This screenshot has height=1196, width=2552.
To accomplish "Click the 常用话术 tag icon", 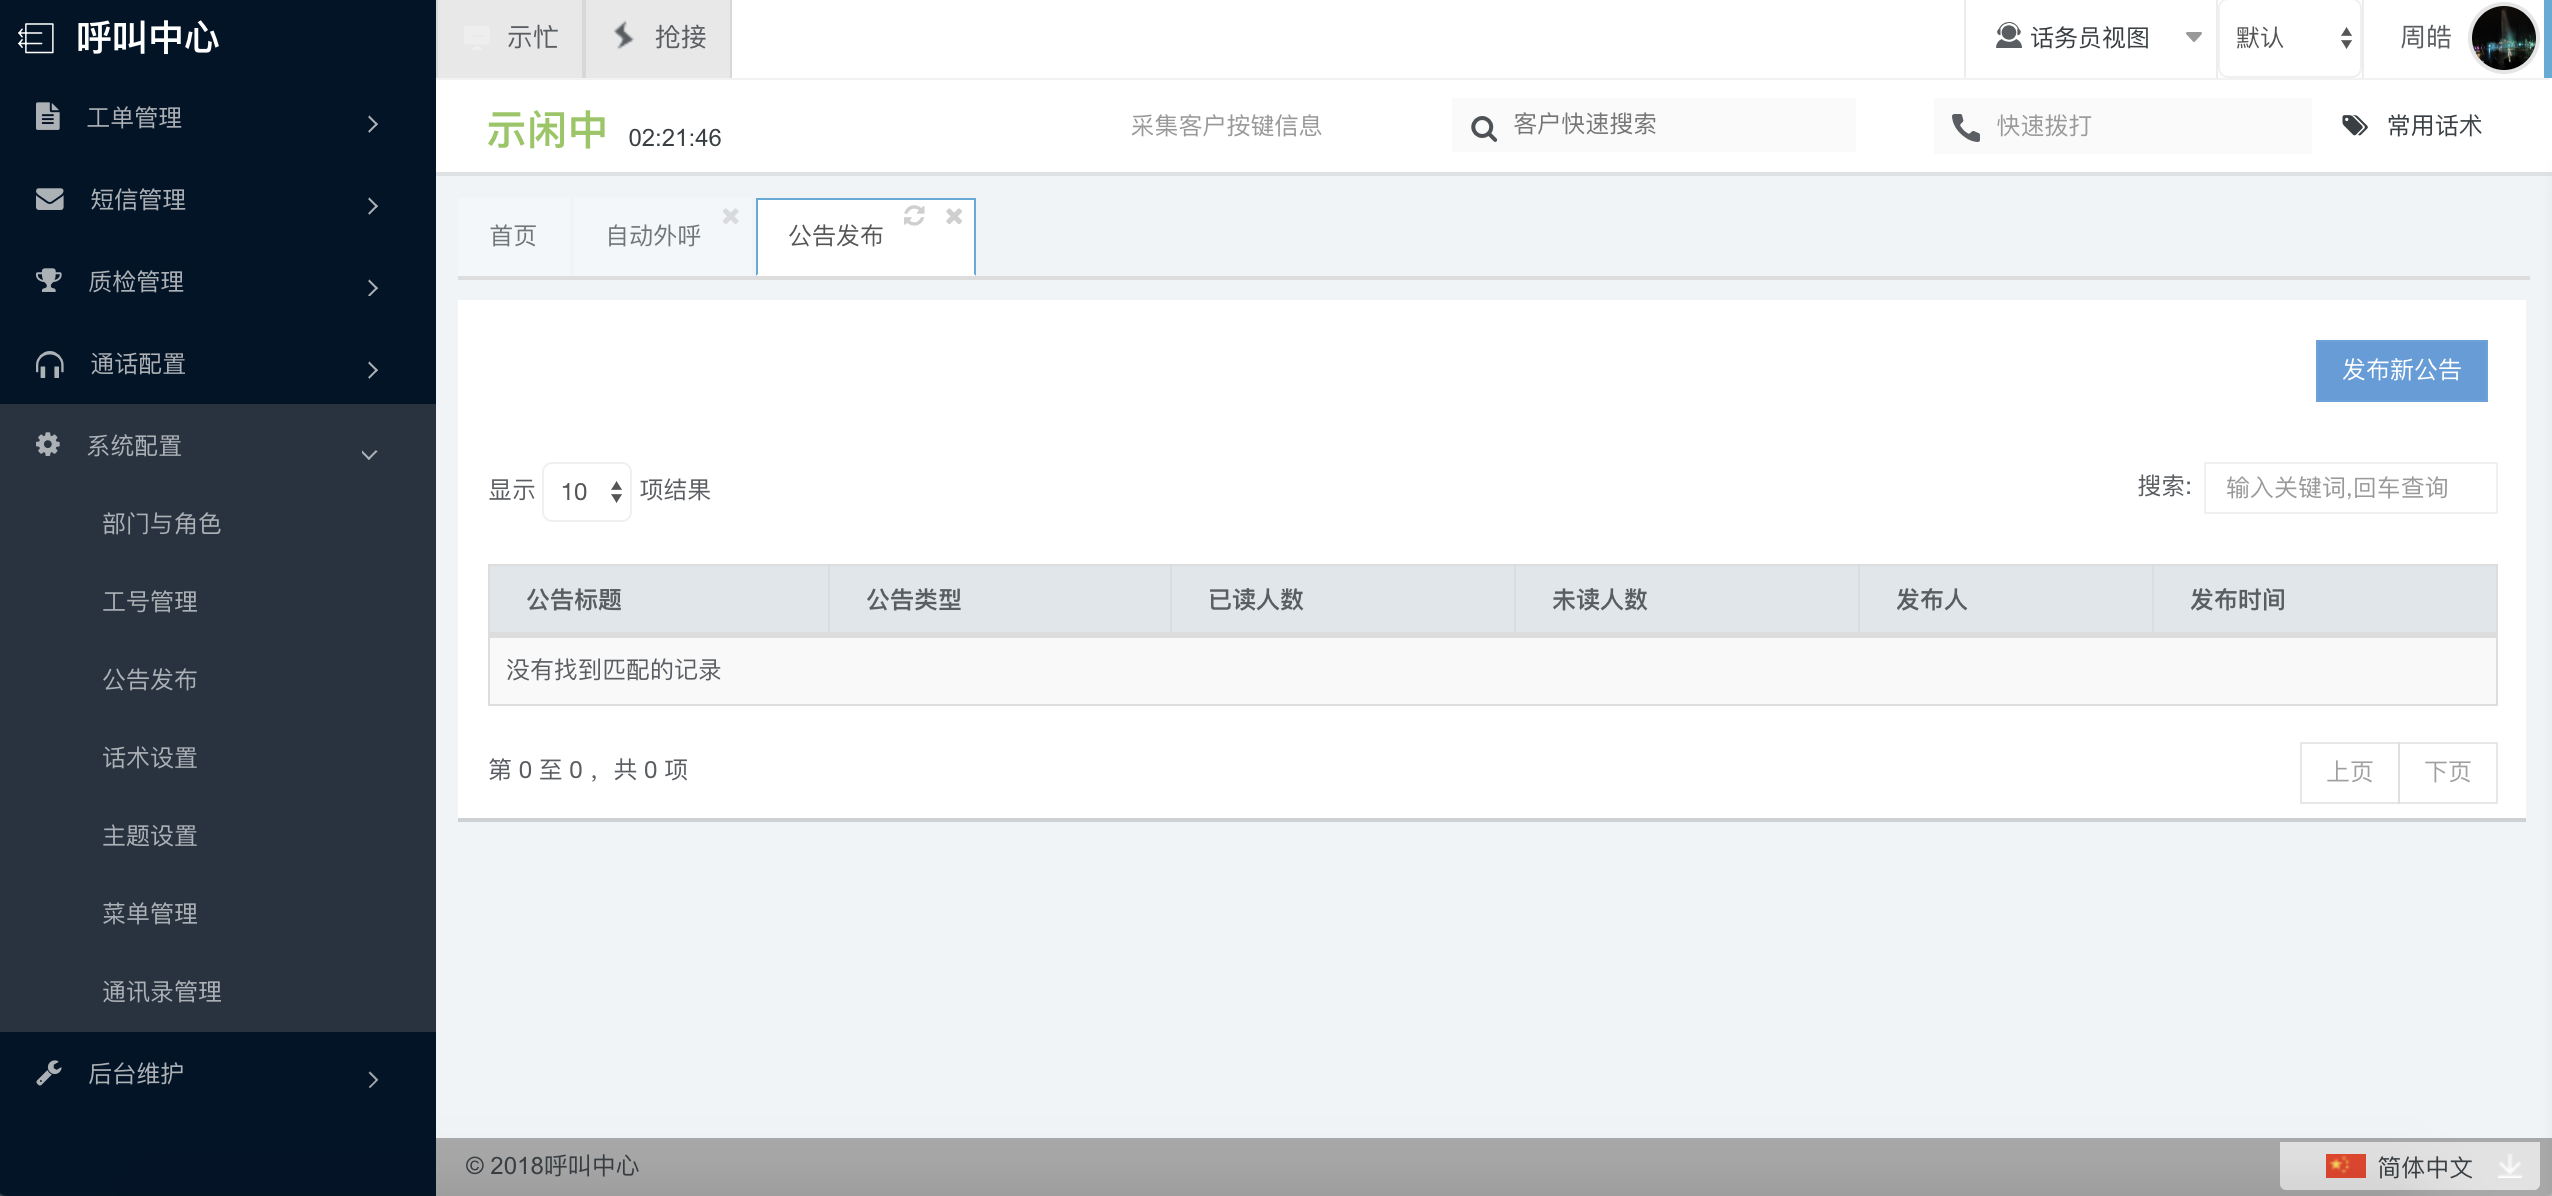I will 2355,126.
